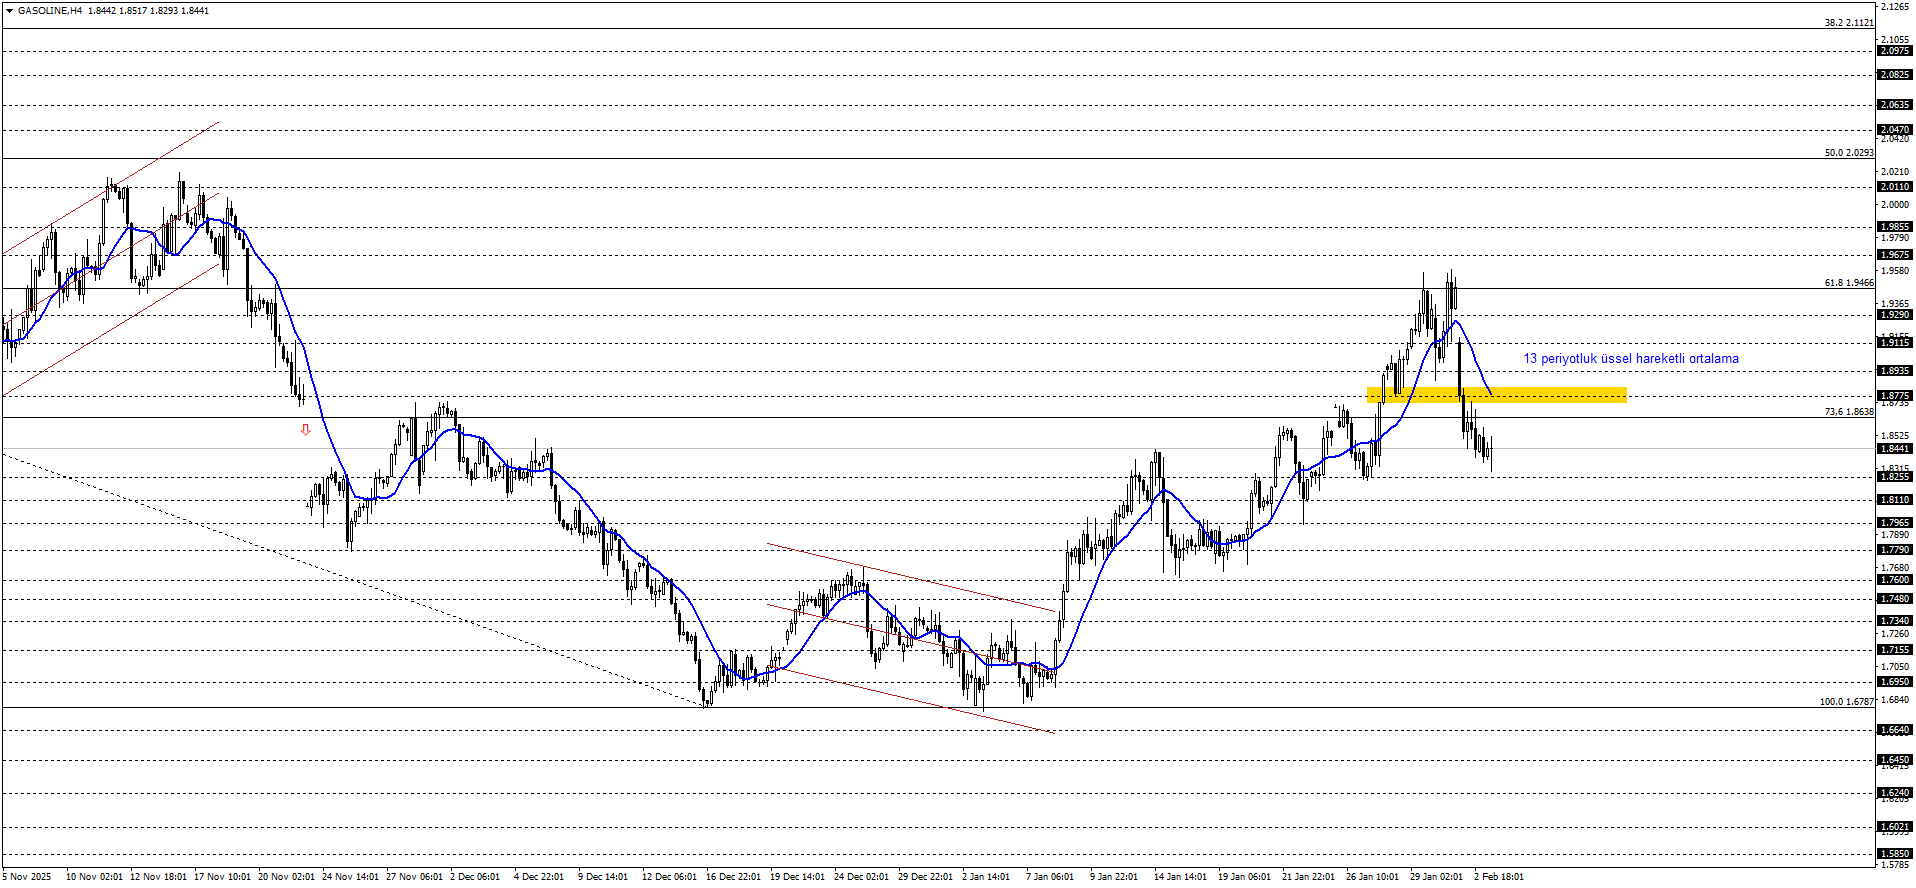Screen dimensions: 1916x888
Task: Select the 1.9675 price level tag
Action: 1895,255
